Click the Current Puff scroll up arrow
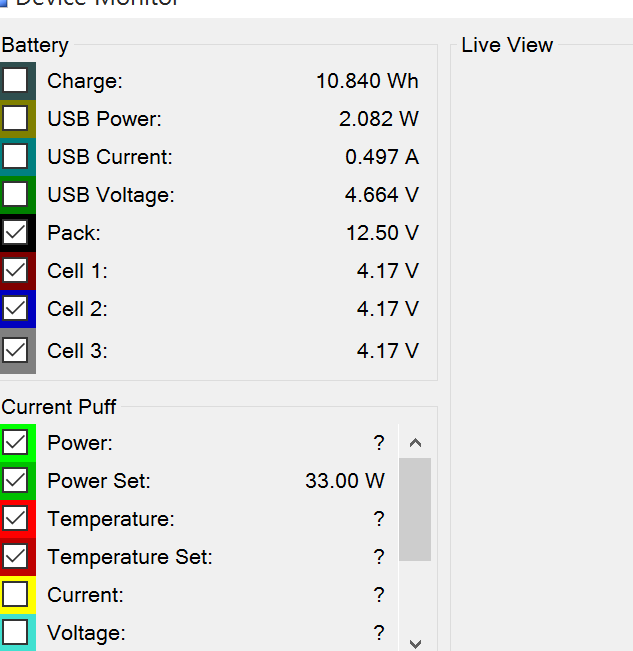The image size is (633, 651). click(x=416, y=442)
